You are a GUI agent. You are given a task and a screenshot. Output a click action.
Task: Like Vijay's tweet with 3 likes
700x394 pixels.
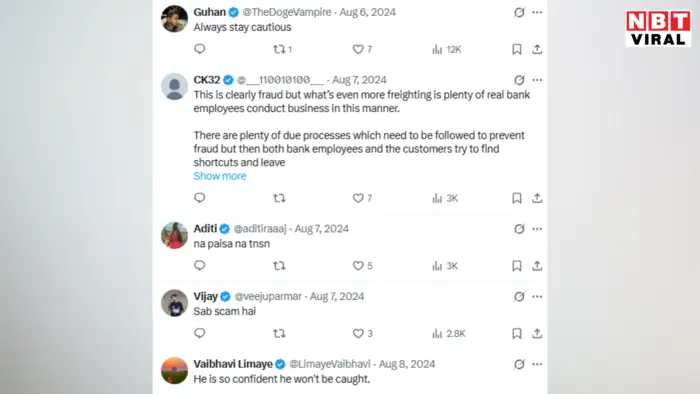362,333
